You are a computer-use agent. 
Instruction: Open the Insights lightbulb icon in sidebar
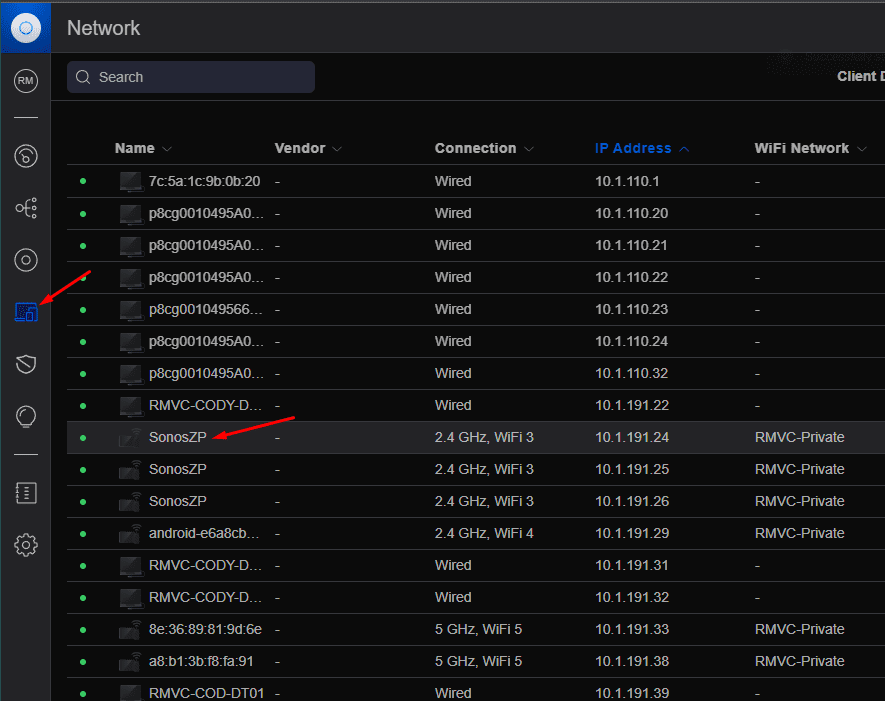click(x=25, y=417)
